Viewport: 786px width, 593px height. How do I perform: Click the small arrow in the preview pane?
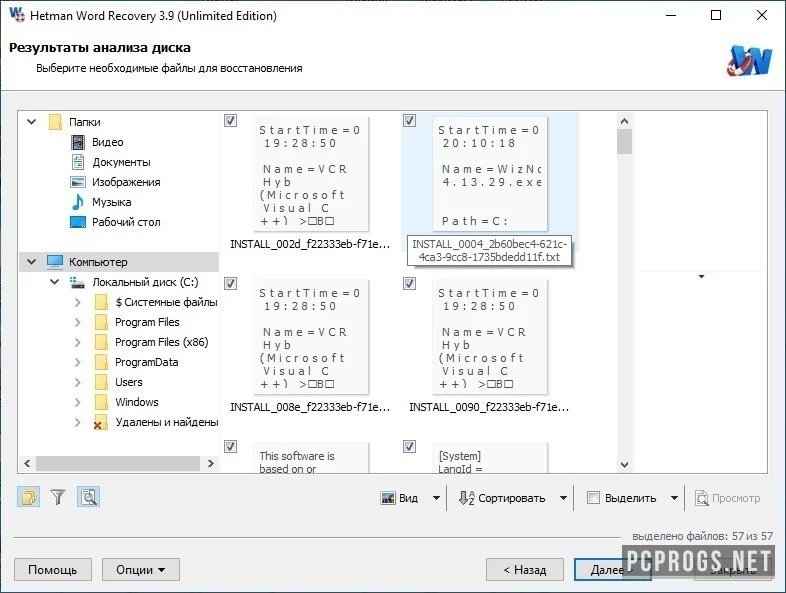(701, 277)
